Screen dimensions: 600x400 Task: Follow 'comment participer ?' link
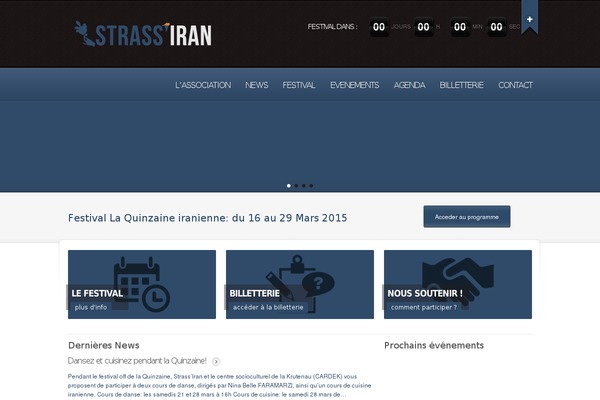[424, 307]
